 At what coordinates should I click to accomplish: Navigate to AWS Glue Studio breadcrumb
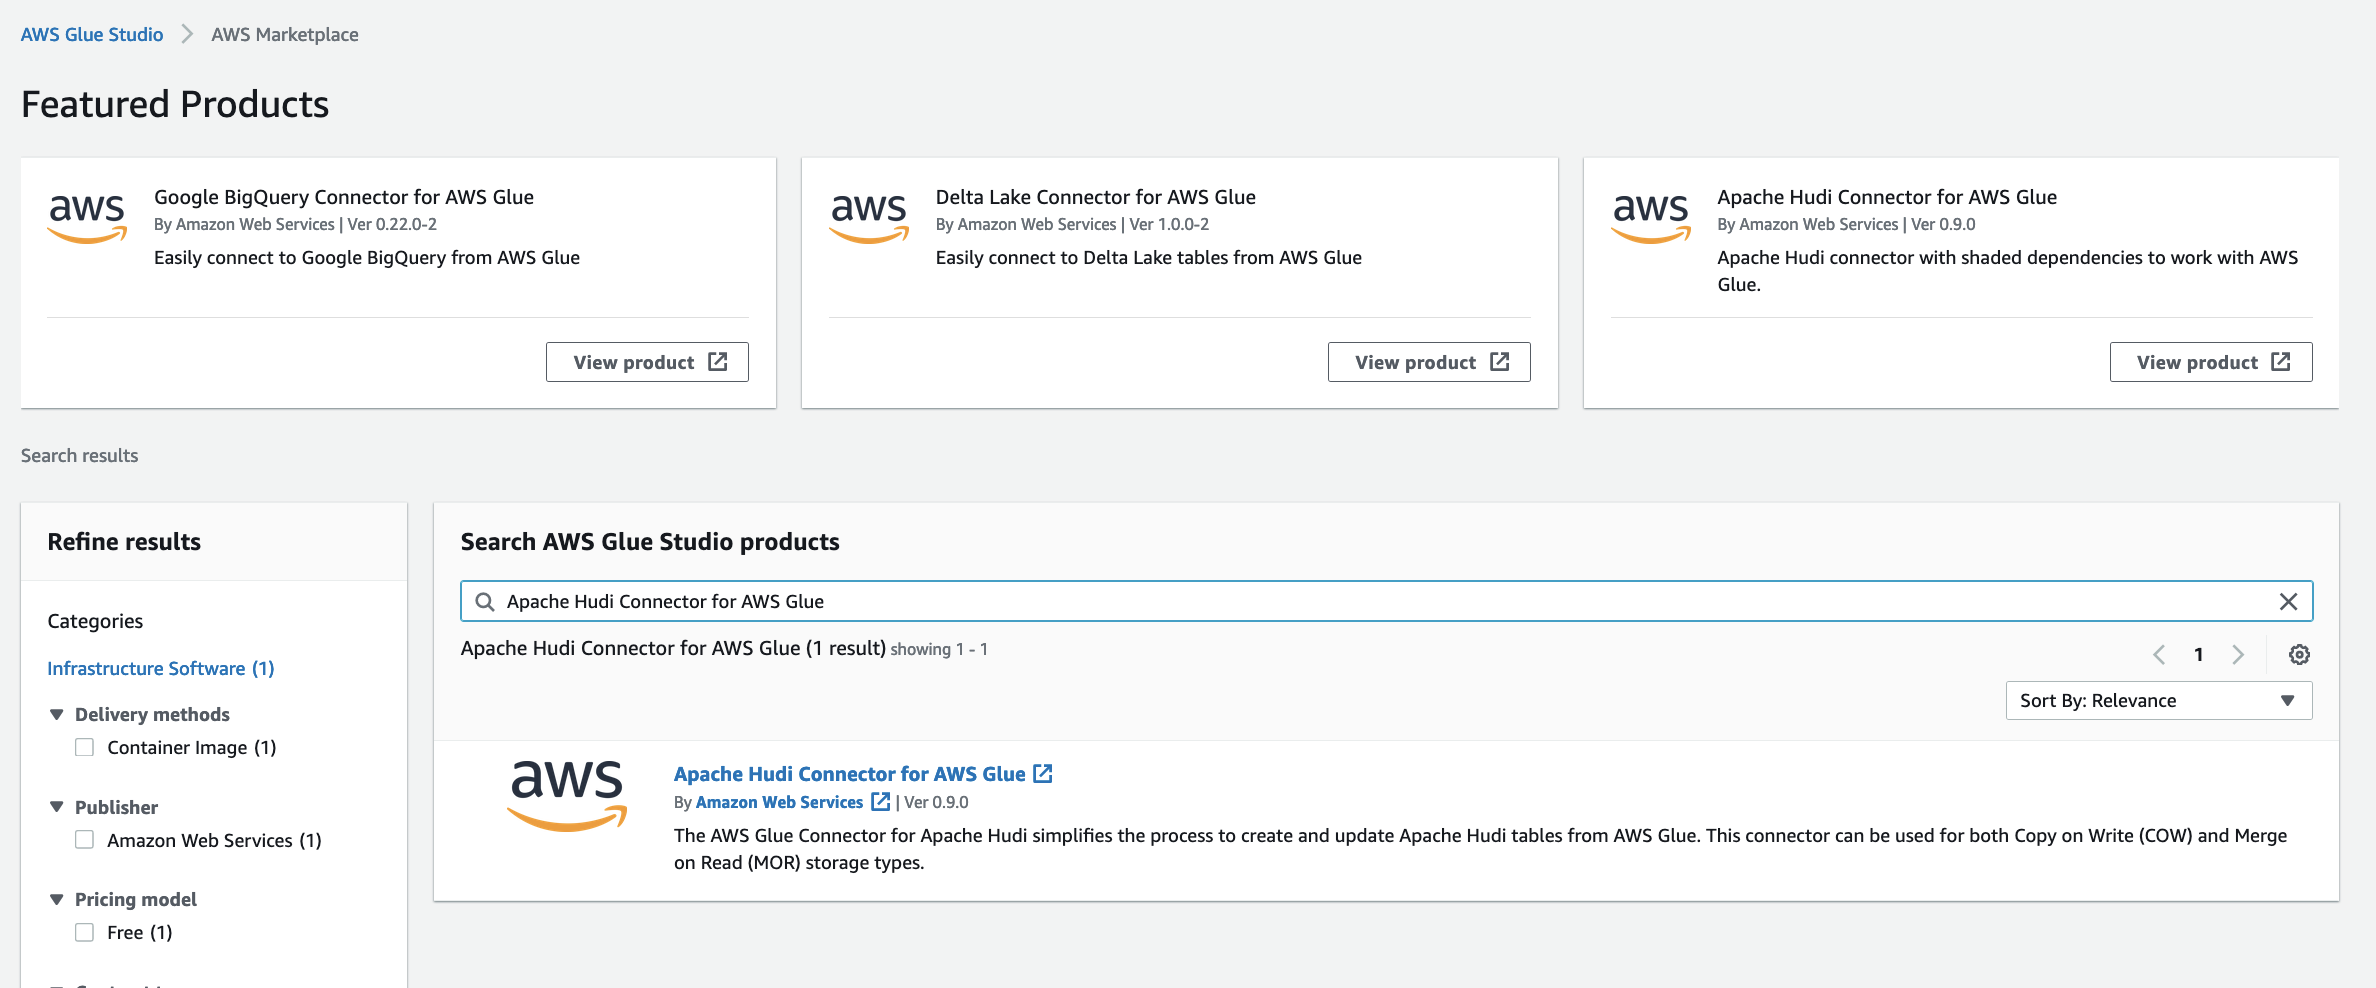click(92, 34)
